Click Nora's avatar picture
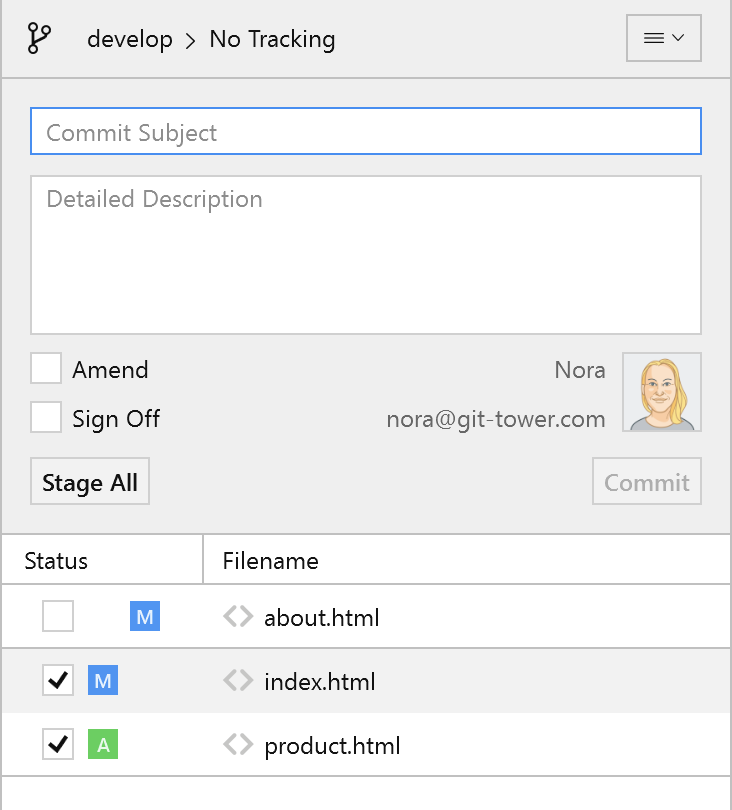732x810 pixels. point(661,392)
